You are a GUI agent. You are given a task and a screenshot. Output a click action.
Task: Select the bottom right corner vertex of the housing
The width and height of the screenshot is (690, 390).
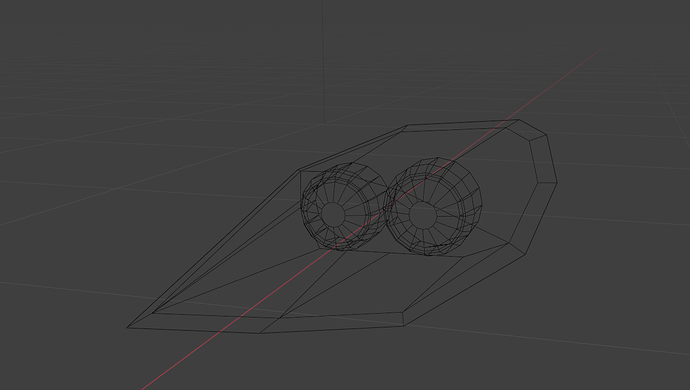[x=404, y=326]
